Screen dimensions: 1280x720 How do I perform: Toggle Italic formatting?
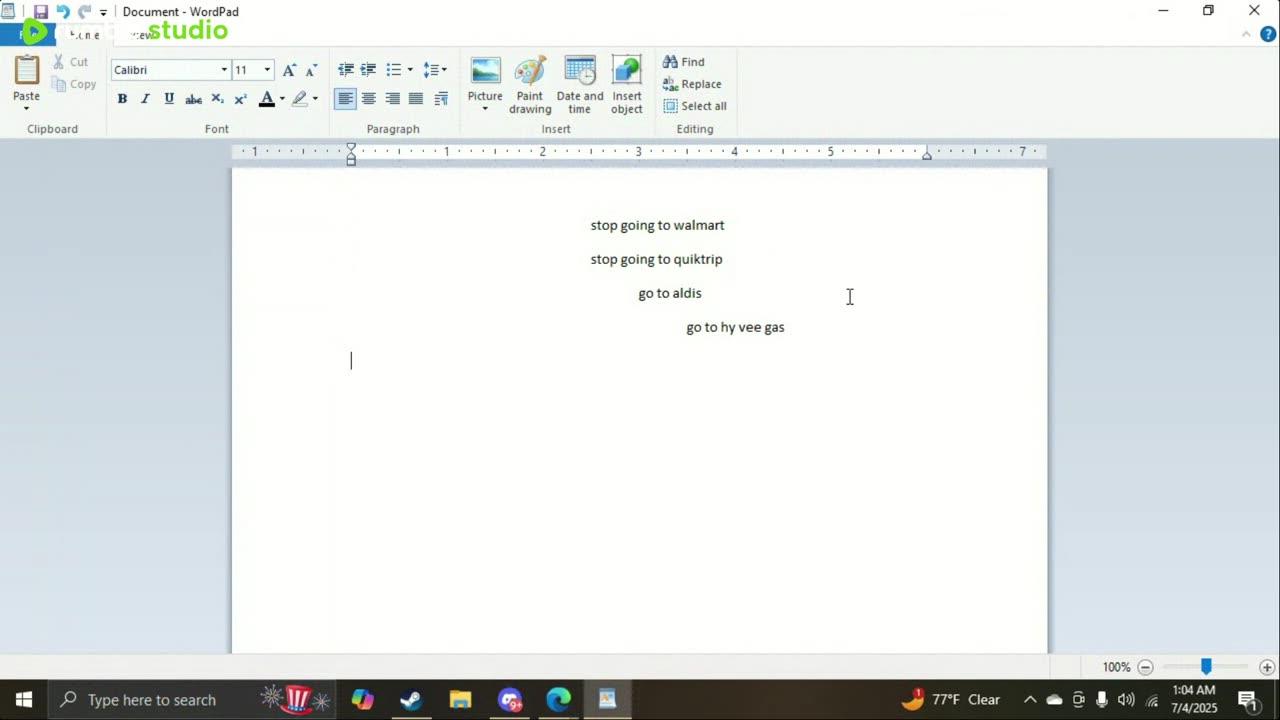145,99
